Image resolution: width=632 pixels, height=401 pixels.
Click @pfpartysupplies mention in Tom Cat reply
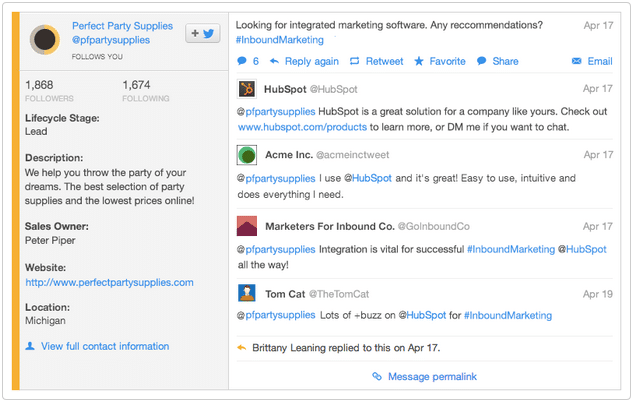point(276,315)
